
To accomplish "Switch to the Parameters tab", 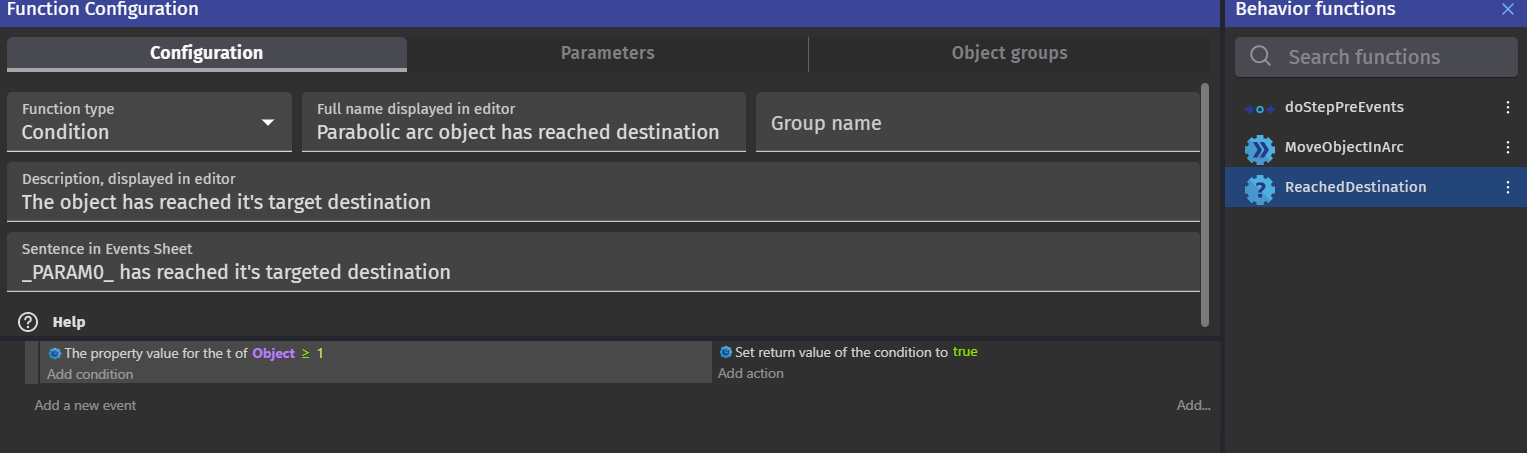I will click(x=607, y=54).
